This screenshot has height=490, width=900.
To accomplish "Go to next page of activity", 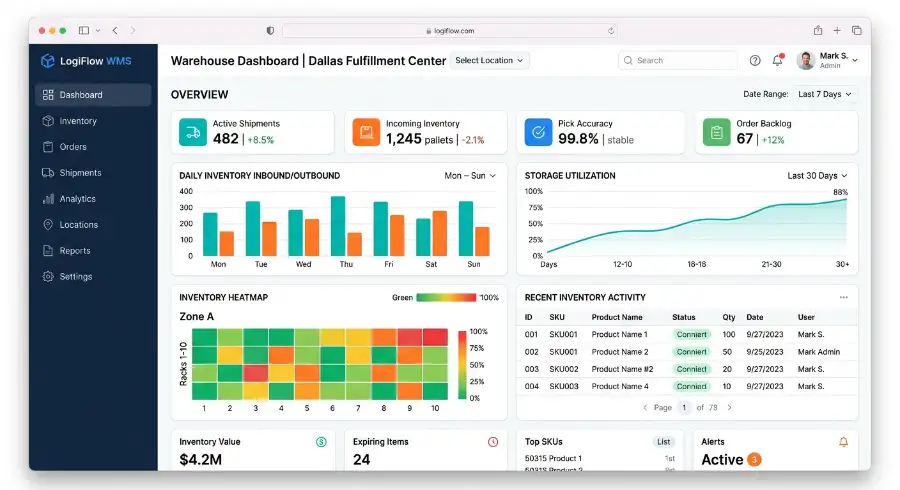I will click(730, 407).
